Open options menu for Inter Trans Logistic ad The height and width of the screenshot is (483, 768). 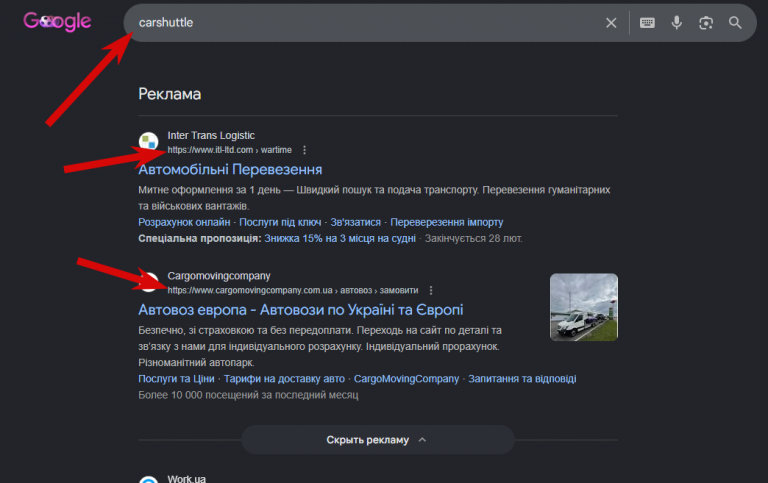(305, 150)
